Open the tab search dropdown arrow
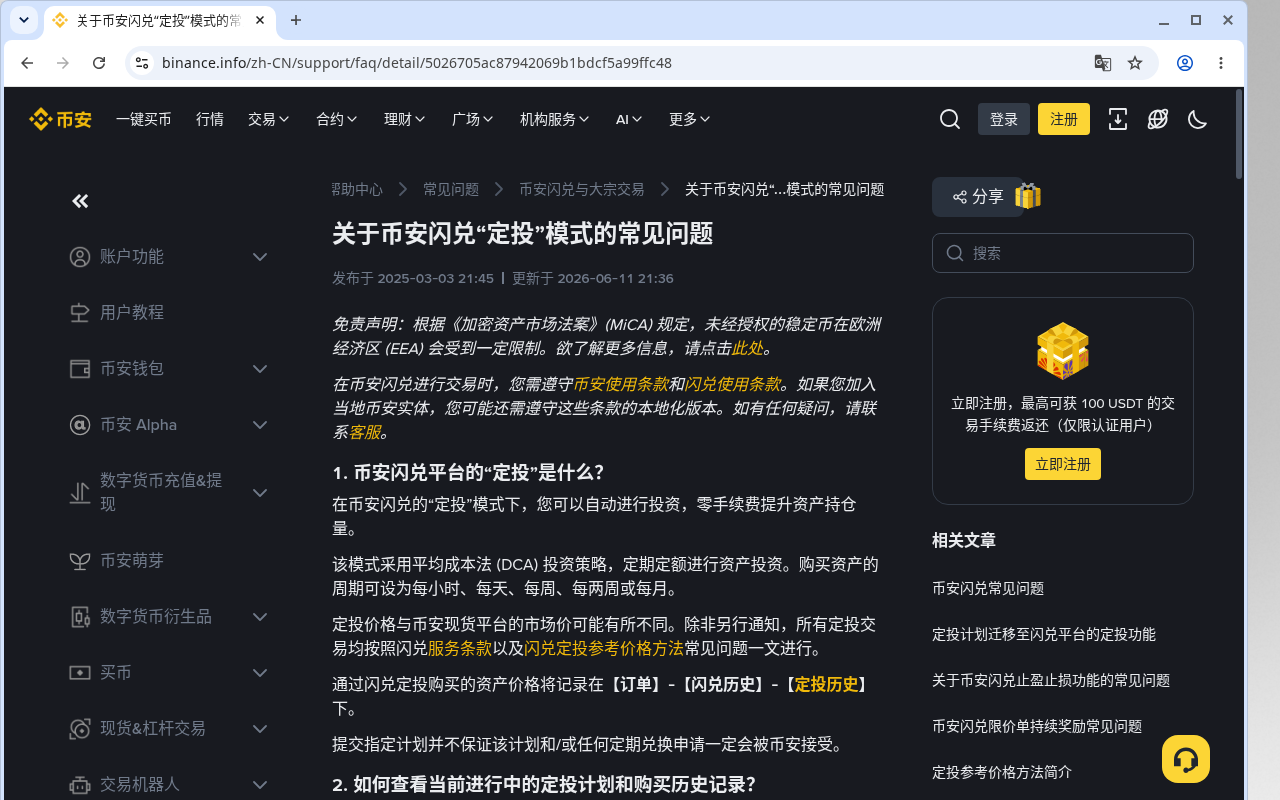Image resolution: width=1280 pixels, height=800 pixels. (24, 20)
